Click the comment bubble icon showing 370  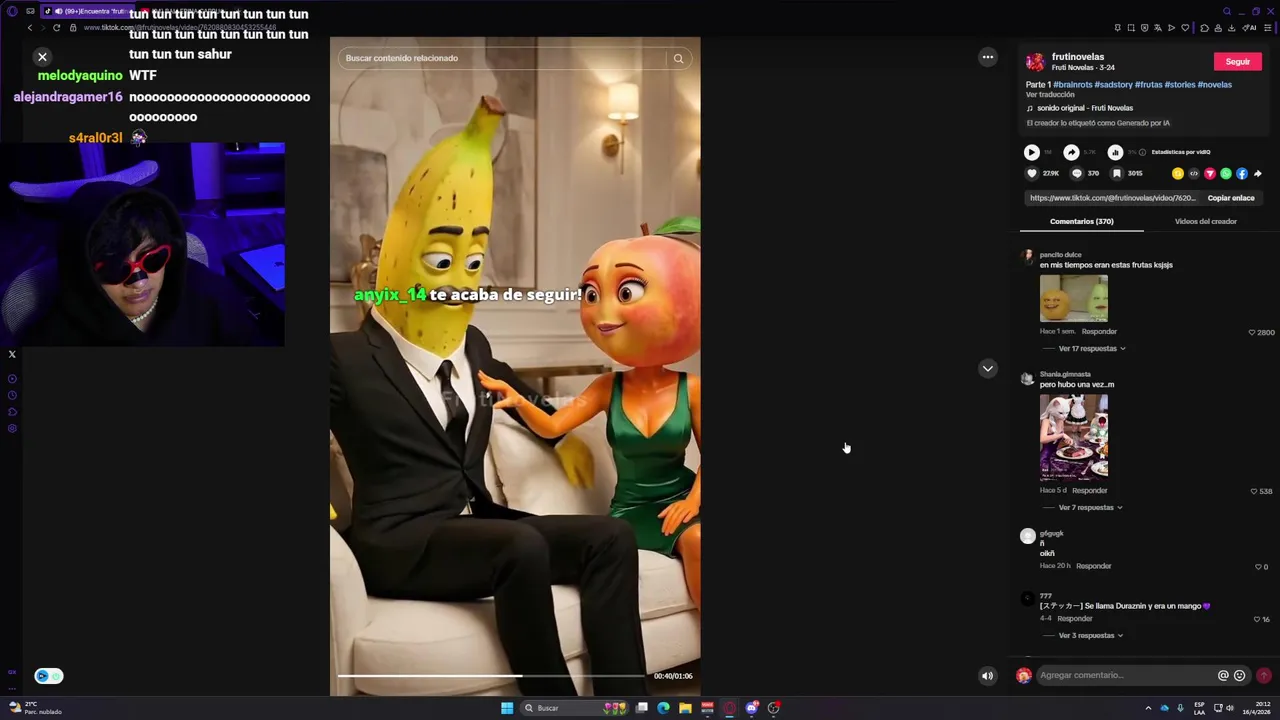(x=1077, y=174)
